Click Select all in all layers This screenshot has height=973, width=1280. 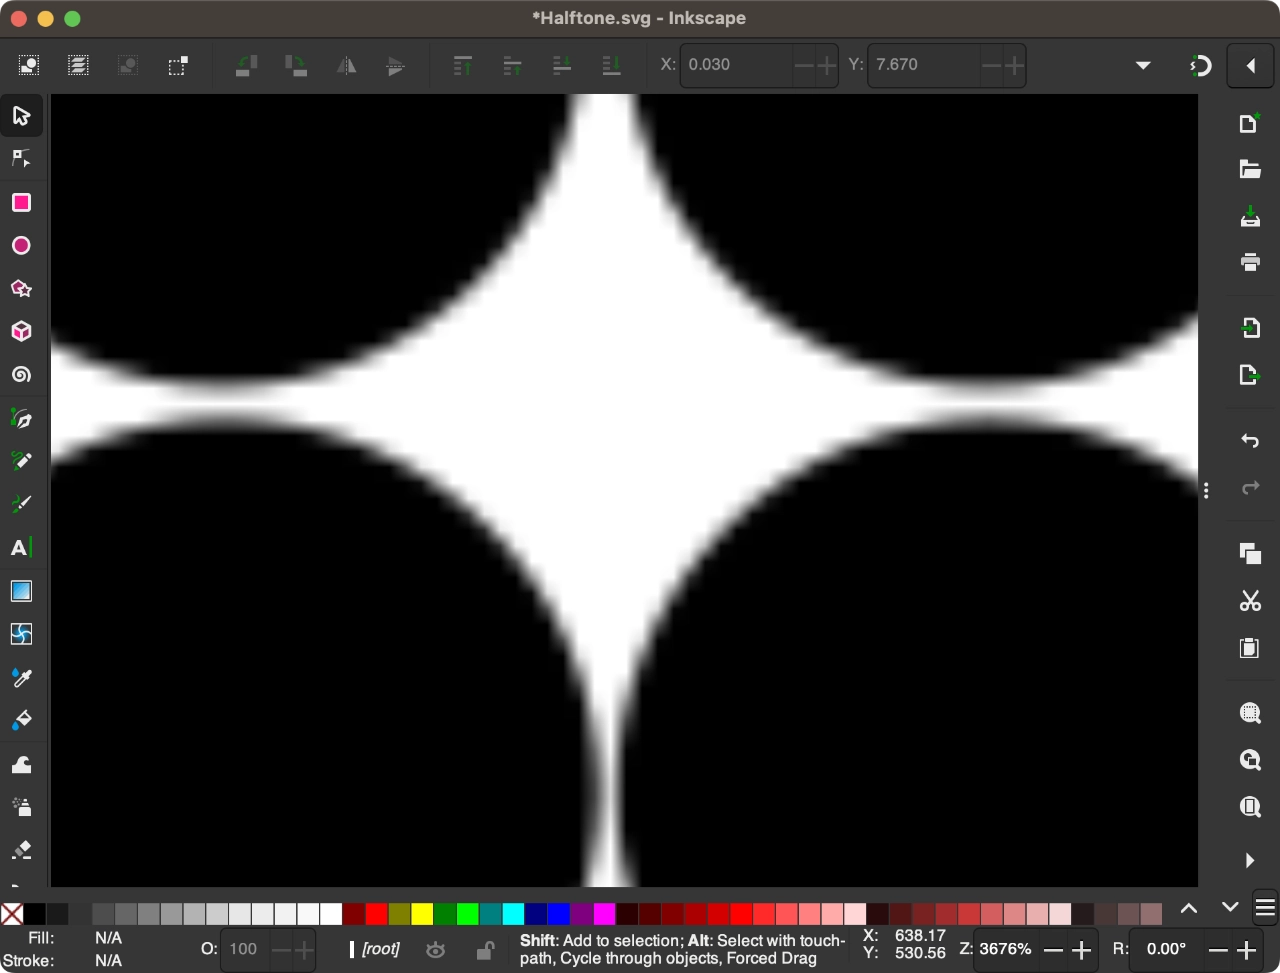[x=78, y=66]
